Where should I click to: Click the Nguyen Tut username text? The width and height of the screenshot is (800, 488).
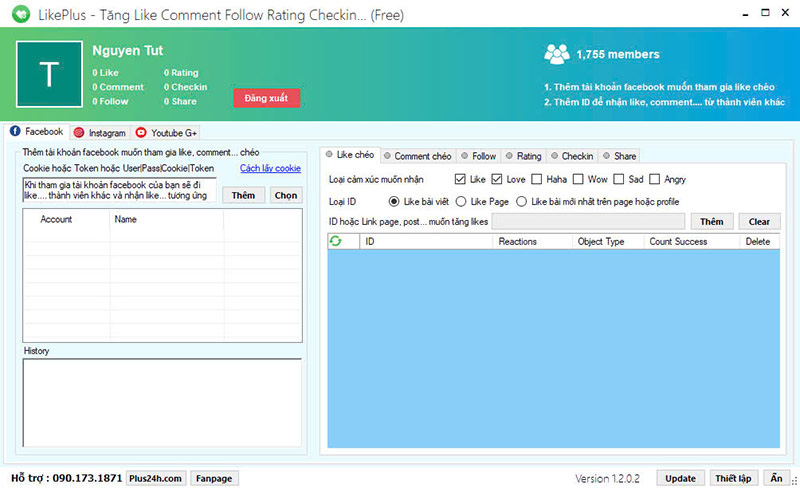point(128,51)
